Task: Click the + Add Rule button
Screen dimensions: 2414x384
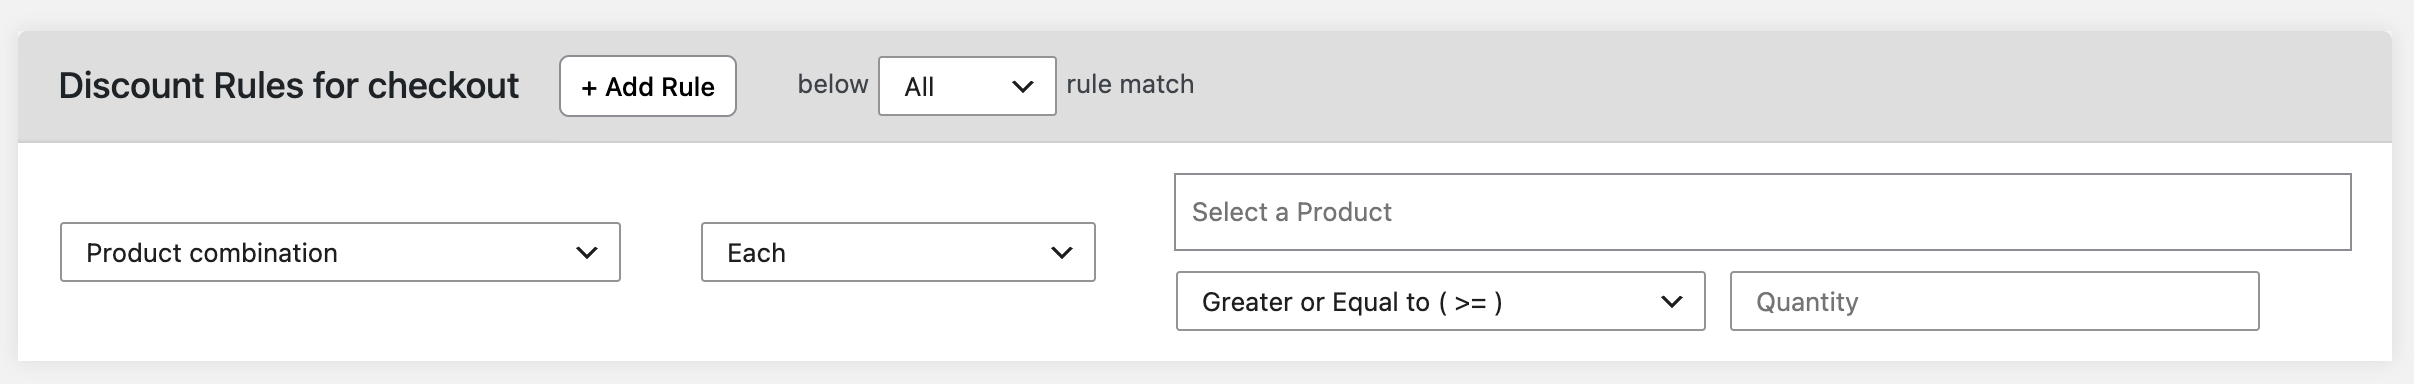Action: pos(648,86)
